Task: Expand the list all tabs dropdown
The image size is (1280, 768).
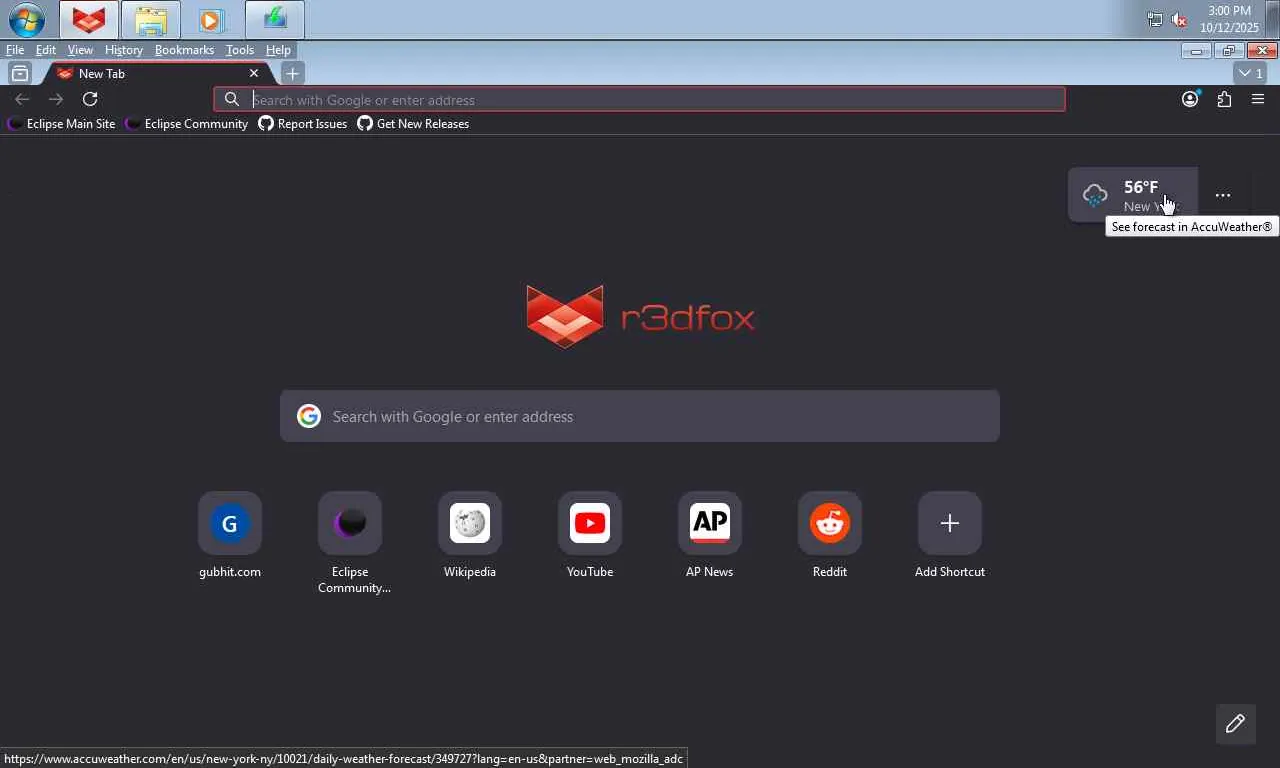Action: (1251, 73)
